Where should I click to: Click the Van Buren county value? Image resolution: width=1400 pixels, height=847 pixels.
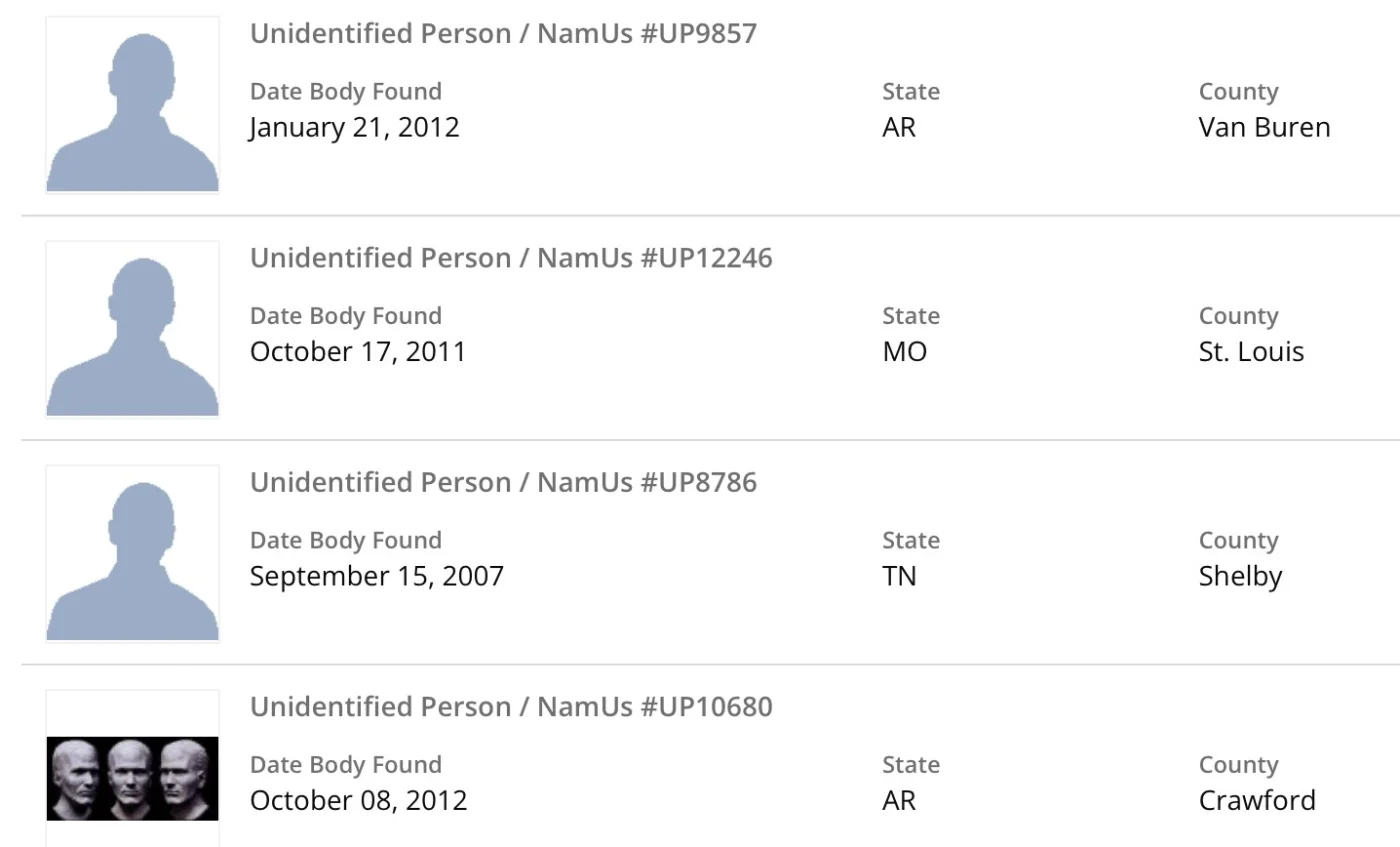click(1264, 128)
